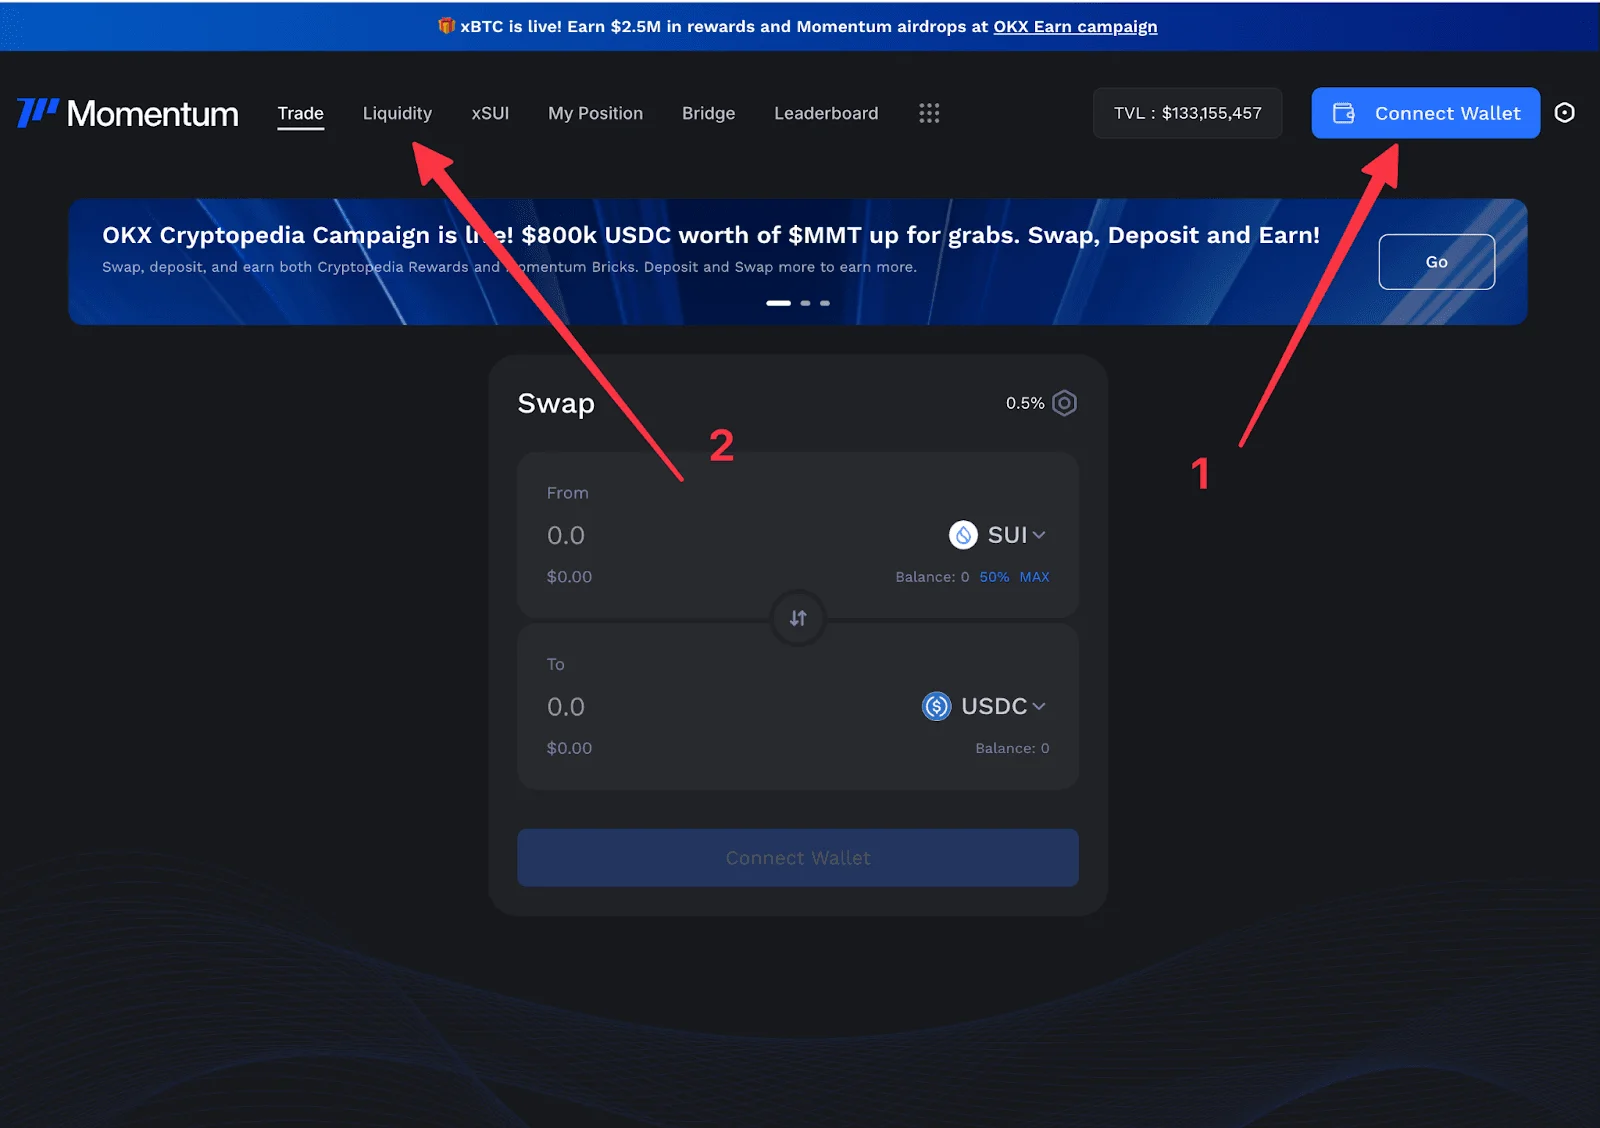1600x1128 pixels.
Task: Open the Bridge page
Action: (708, 113)
